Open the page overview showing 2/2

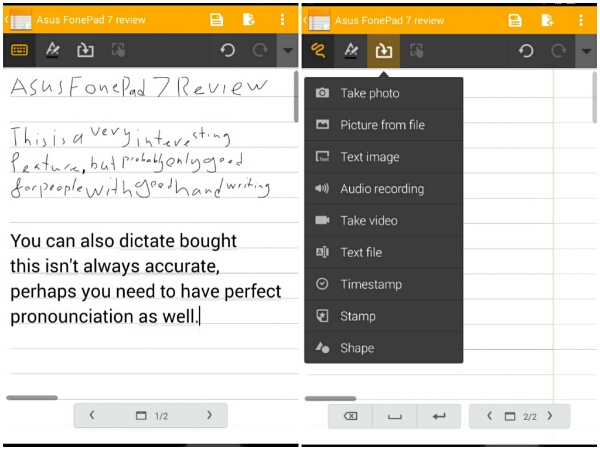[x=520, y=416]
